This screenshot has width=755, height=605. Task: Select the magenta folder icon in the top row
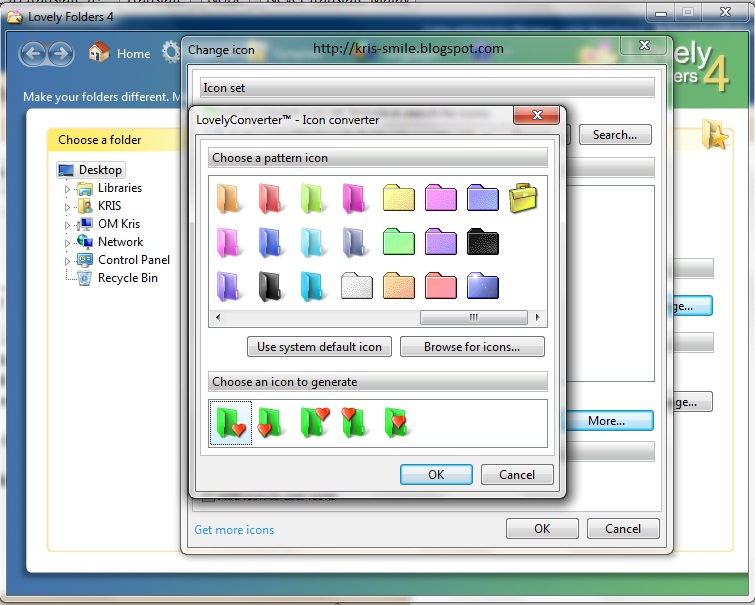tap(354, 198)
